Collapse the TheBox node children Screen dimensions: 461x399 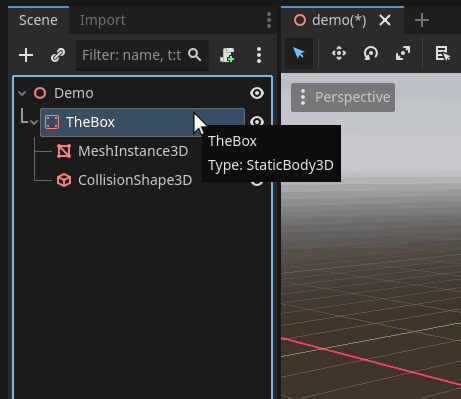coord(34,122)
